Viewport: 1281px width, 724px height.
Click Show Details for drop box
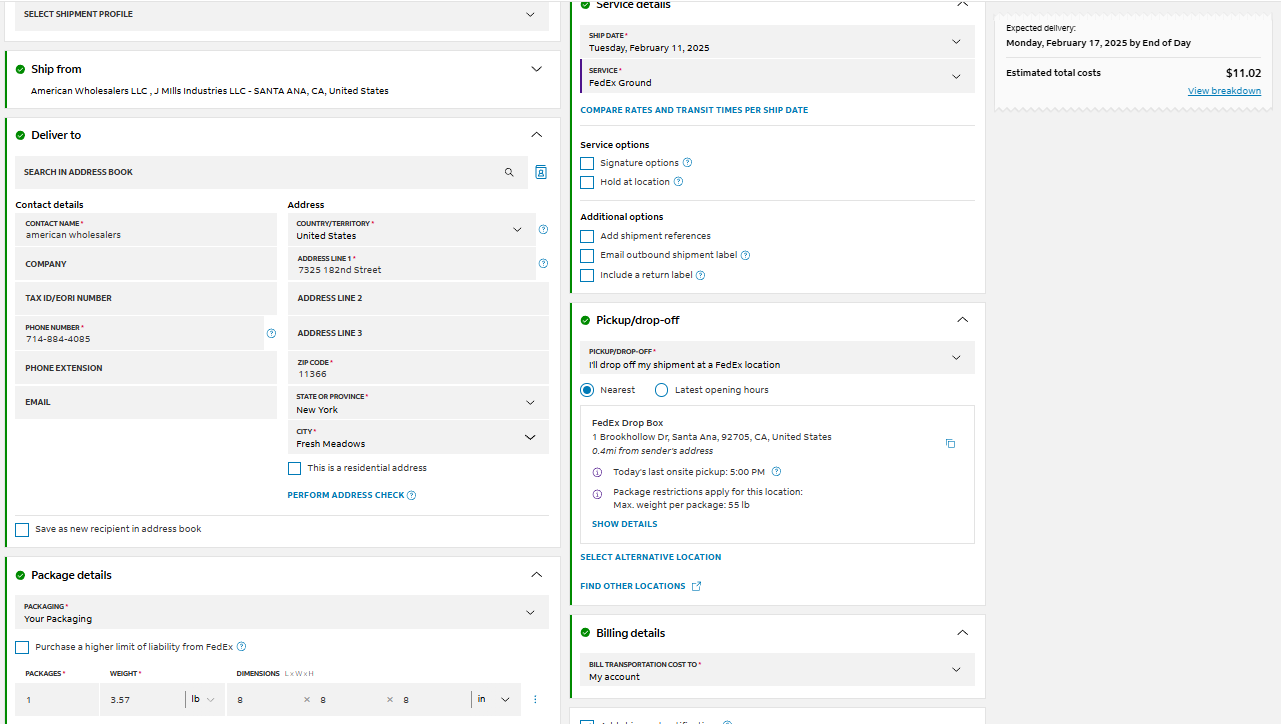[x=625, y=524]
